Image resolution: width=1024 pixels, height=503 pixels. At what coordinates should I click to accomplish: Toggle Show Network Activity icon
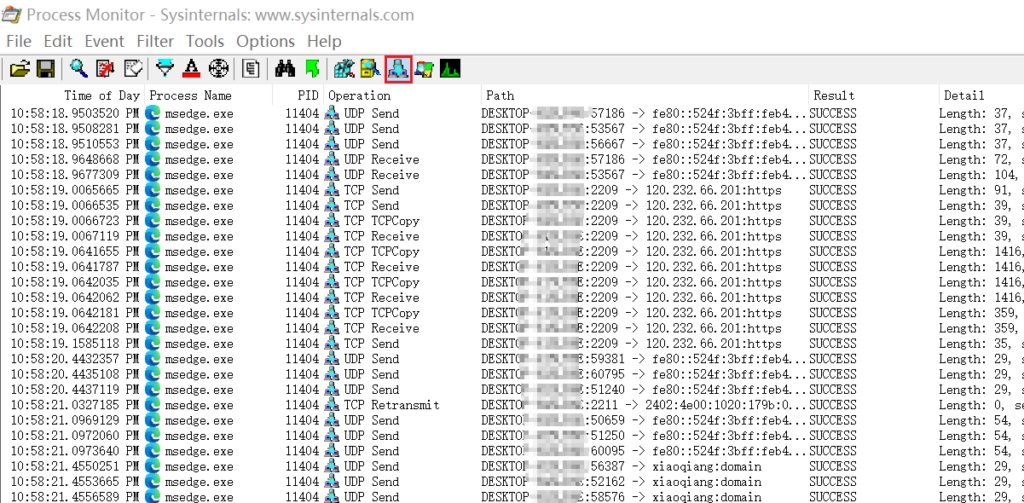pos(398,69)
